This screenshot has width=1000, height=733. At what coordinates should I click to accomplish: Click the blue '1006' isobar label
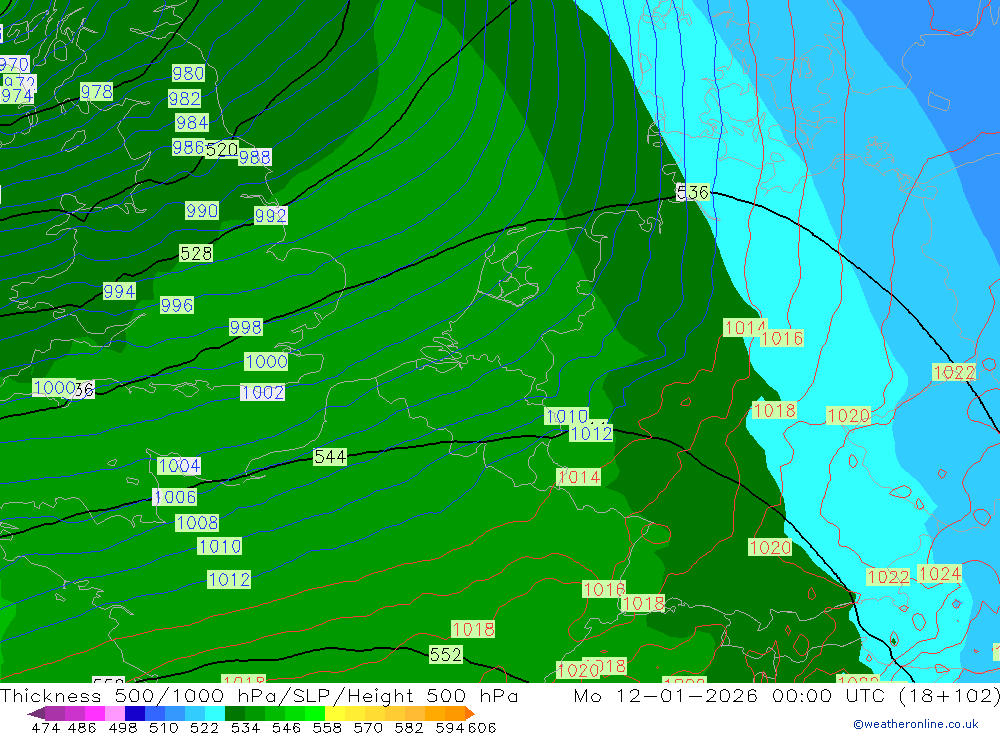tap(175, 497)
